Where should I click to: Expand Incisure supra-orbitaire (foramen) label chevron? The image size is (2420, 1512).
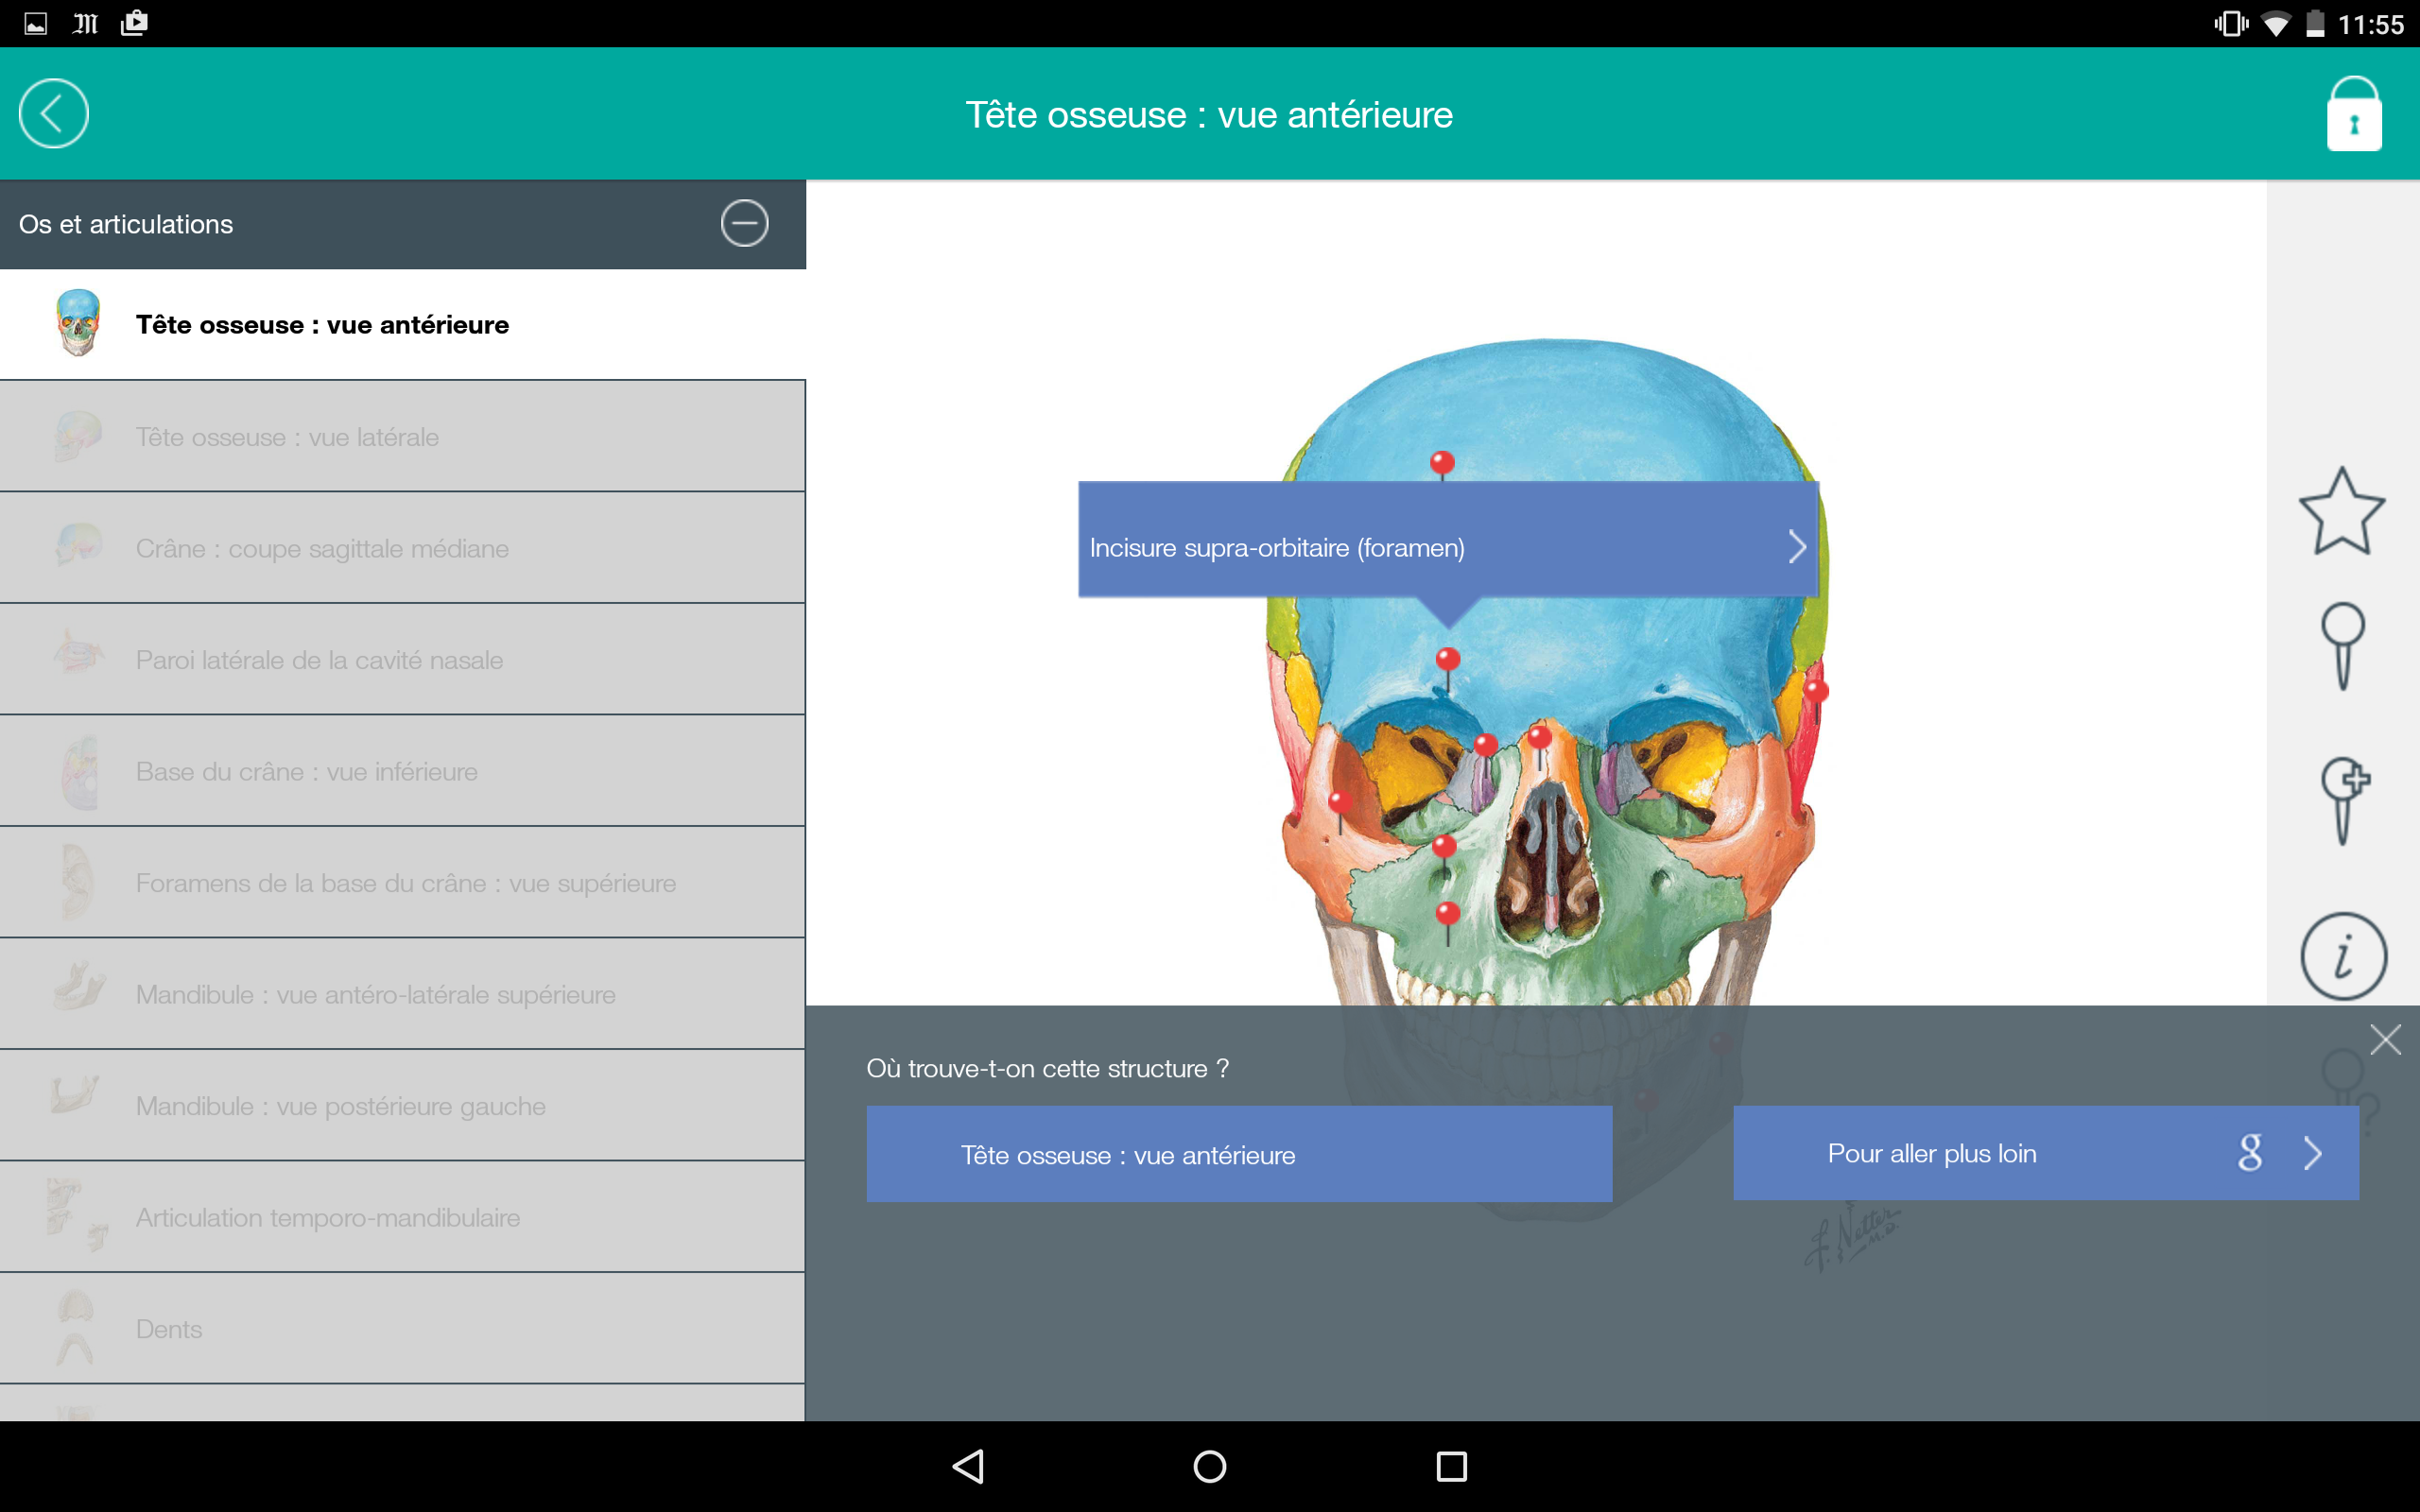point(1797,547)
